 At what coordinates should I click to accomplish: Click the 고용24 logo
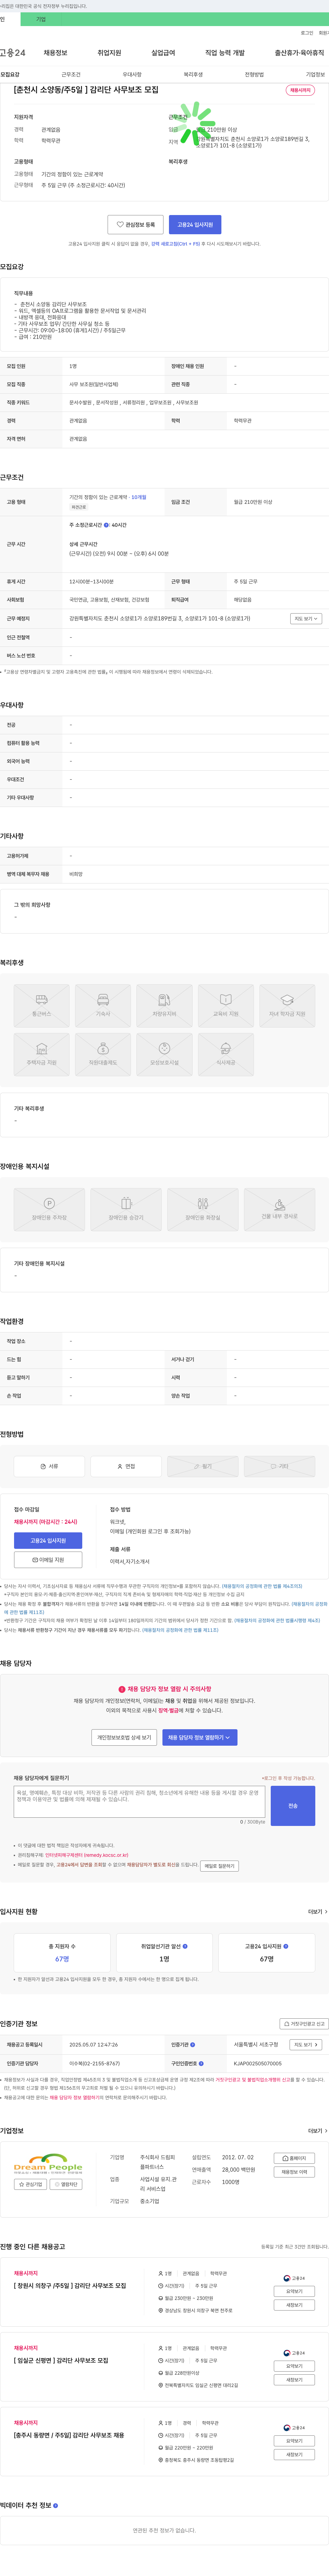(x=13, y=53)
